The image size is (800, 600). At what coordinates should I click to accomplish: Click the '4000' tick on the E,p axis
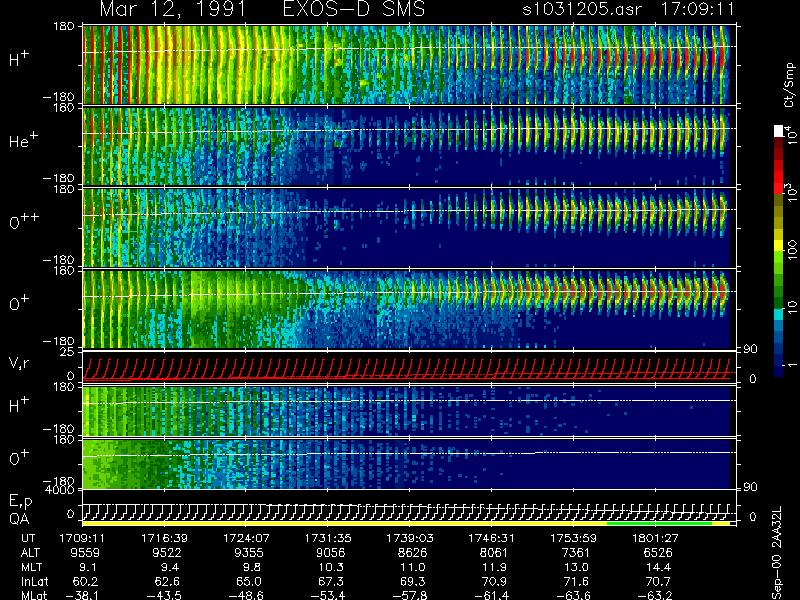point(62,490)
